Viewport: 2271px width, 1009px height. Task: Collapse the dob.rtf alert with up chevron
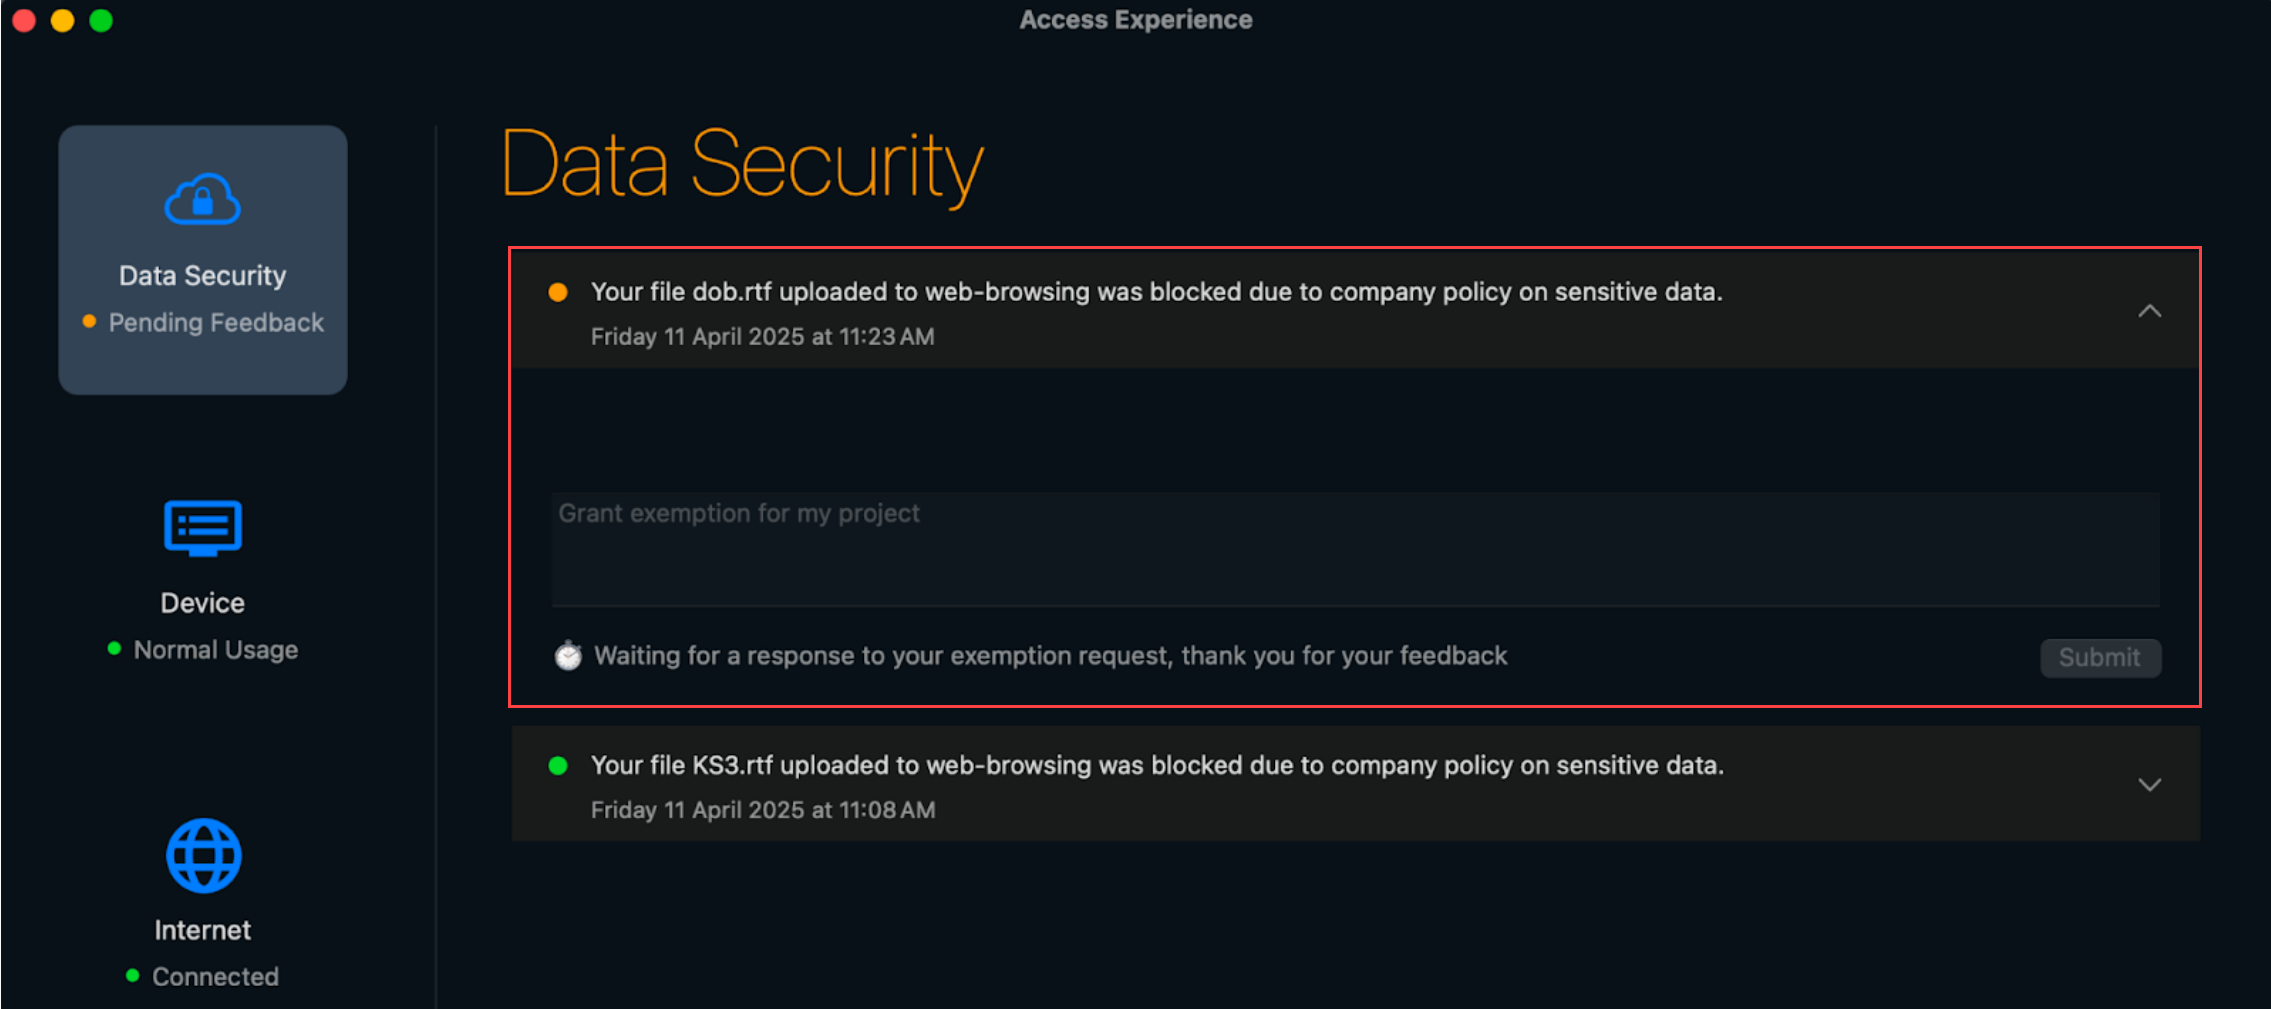[2149, 311]
